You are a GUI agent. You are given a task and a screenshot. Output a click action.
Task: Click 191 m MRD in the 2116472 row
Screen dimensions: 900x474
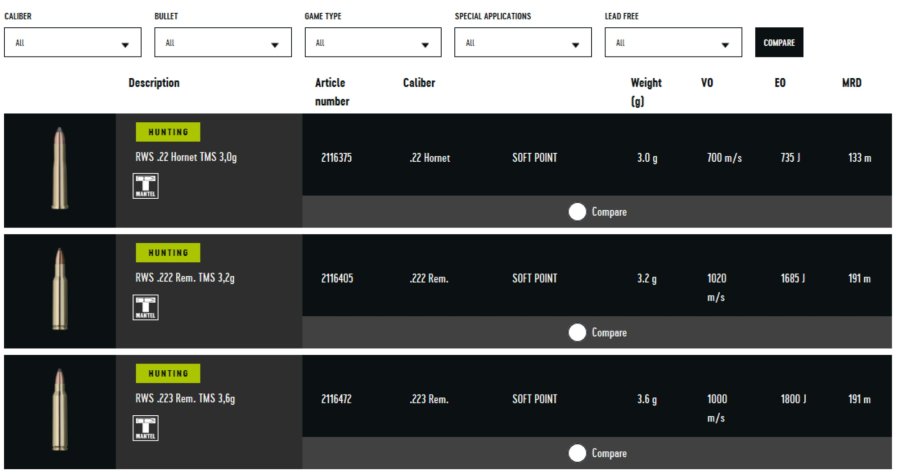(860, 399)
